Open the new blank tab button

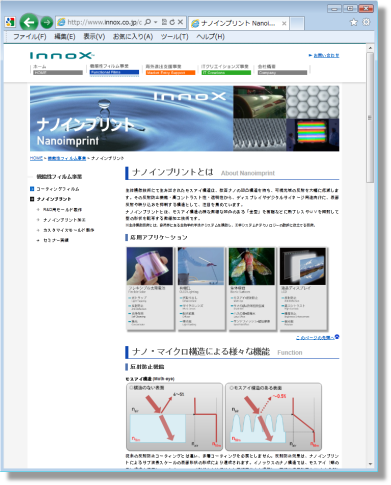point(297,23)
